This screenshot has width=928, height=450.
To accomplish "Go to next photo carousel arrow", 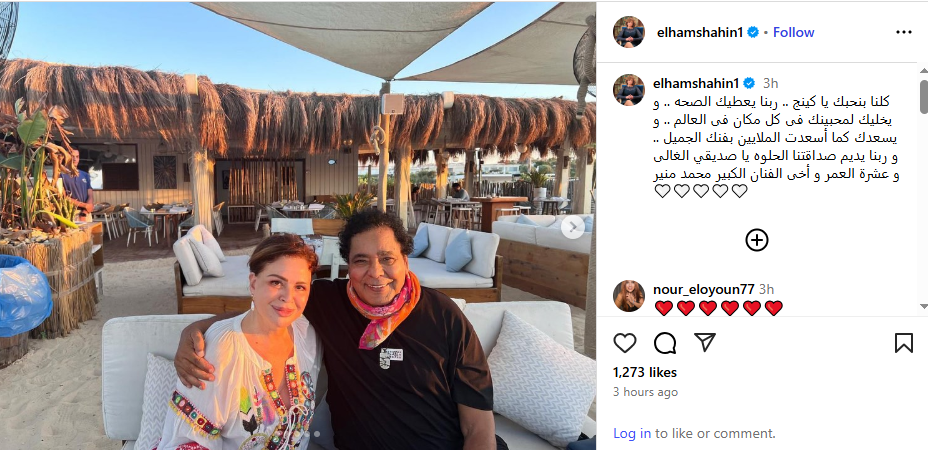I will tap(572, 227).
